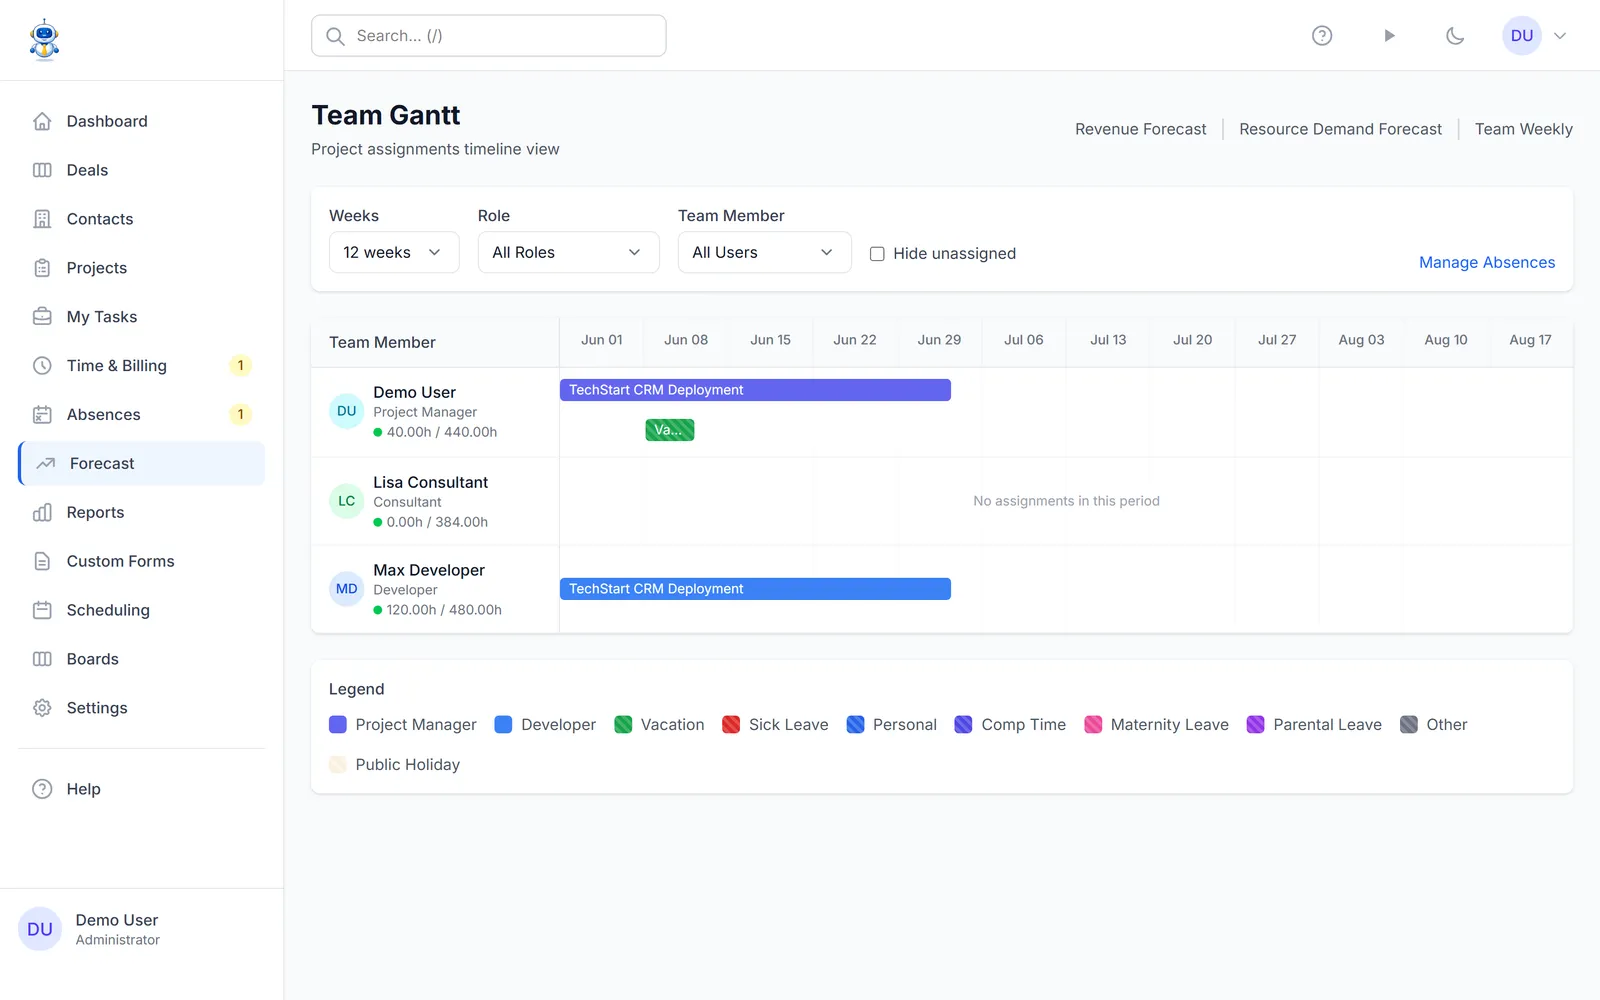Go to Scheduling page
The image size is (1600, 1000).
tap(141, 610)
